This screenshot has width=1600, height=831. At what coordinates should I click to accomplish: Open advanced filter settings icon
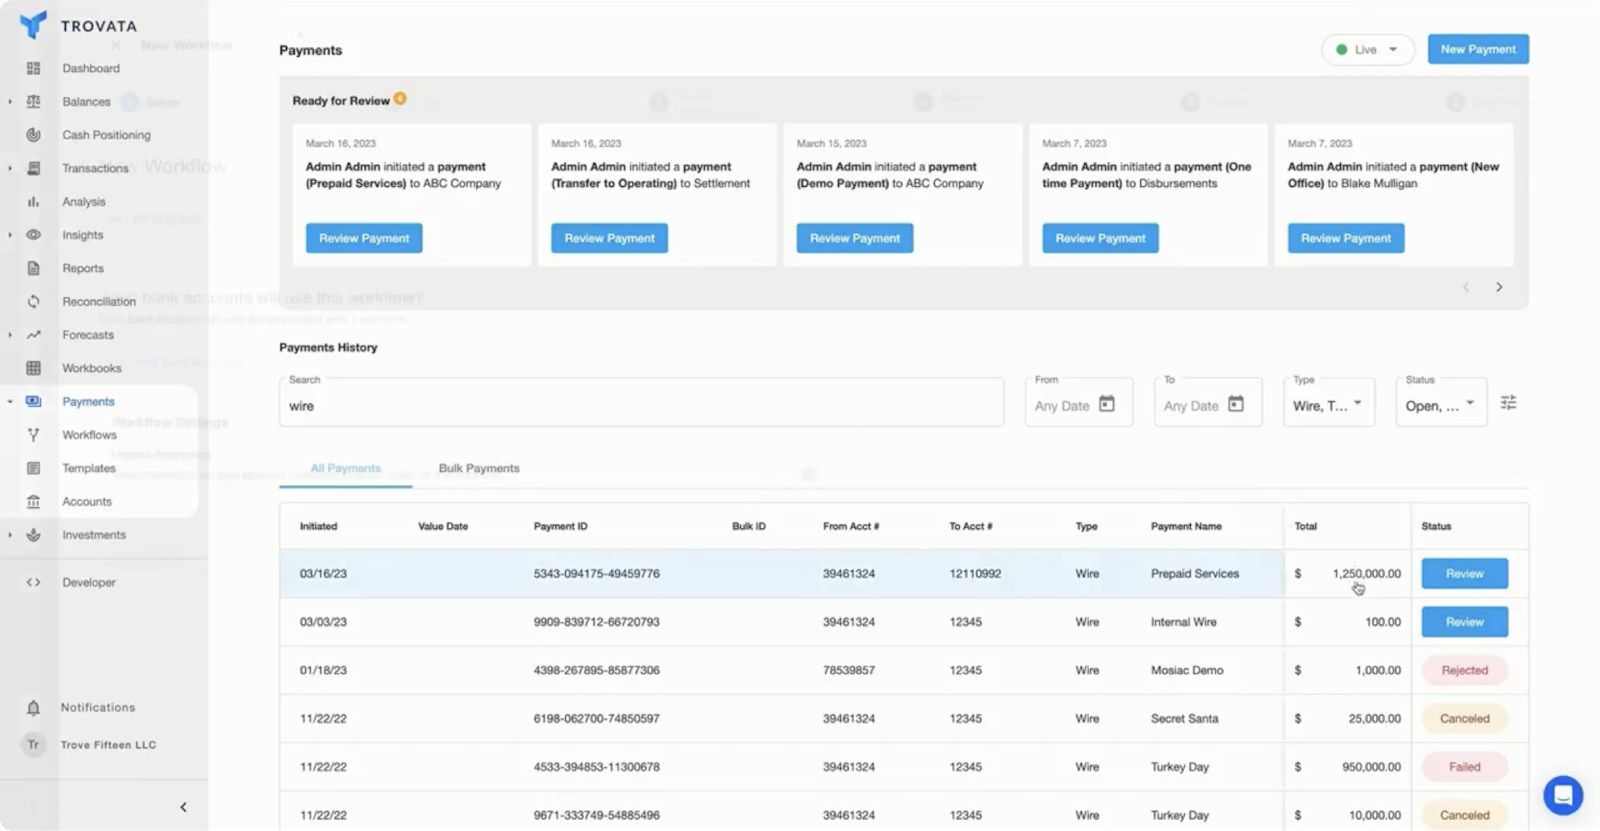pos(1508,403)
